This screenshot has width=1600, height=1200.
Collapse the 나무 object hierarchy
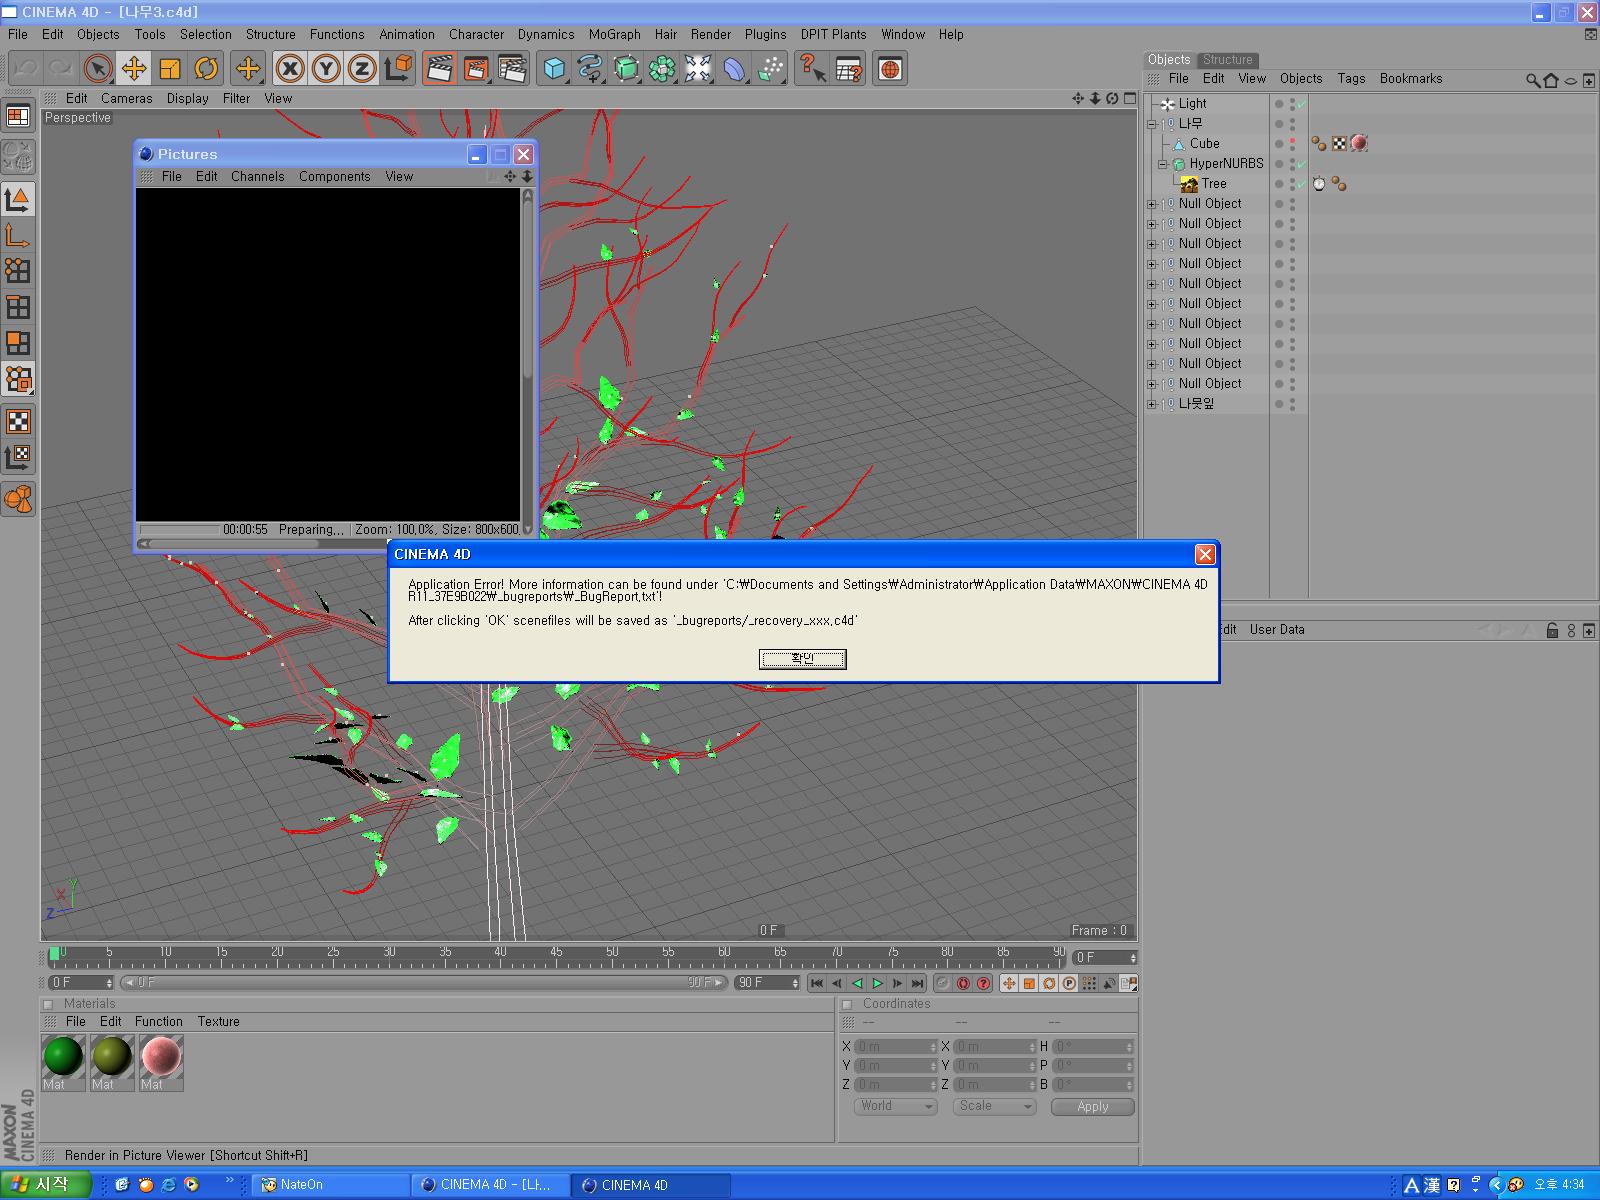[x=1152, y=124]
